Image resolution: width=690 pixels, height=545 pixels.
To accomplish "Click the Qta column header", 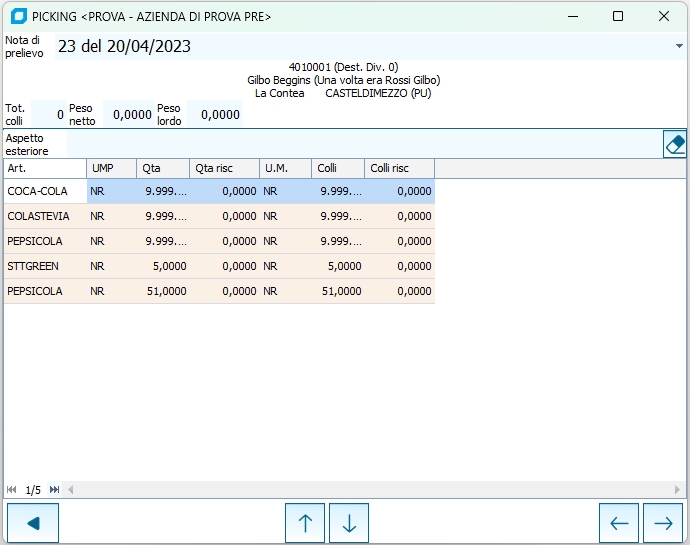I will 162,168.
